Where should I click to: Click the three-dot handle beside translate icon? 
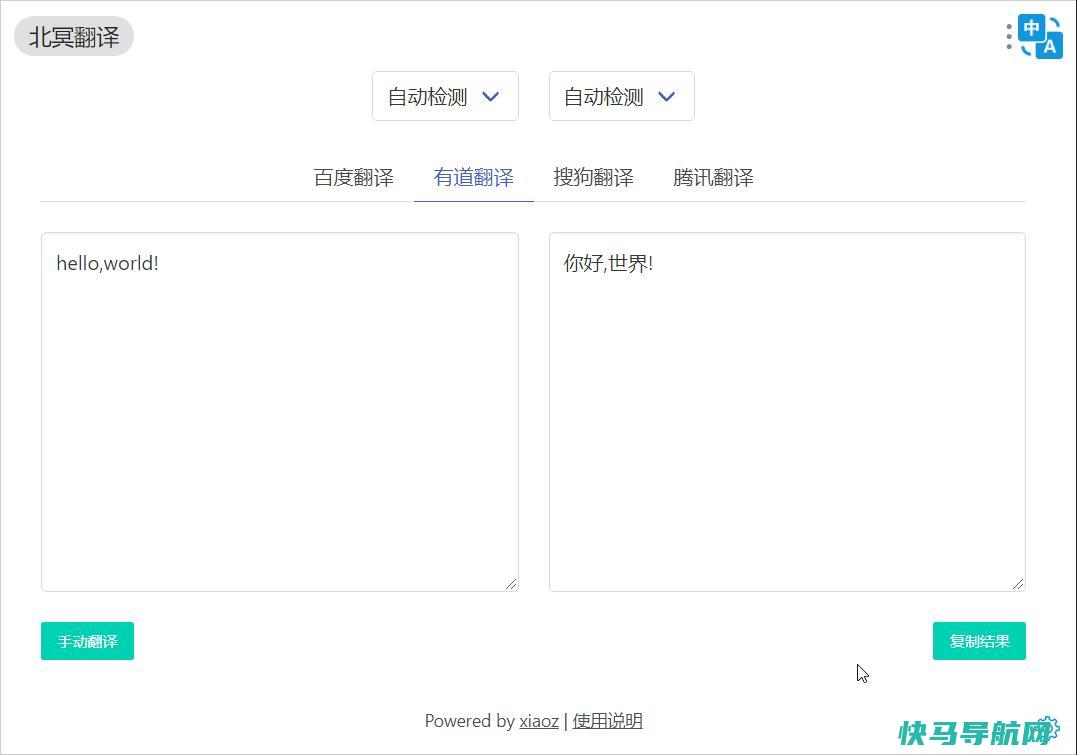coord(1009,36)
